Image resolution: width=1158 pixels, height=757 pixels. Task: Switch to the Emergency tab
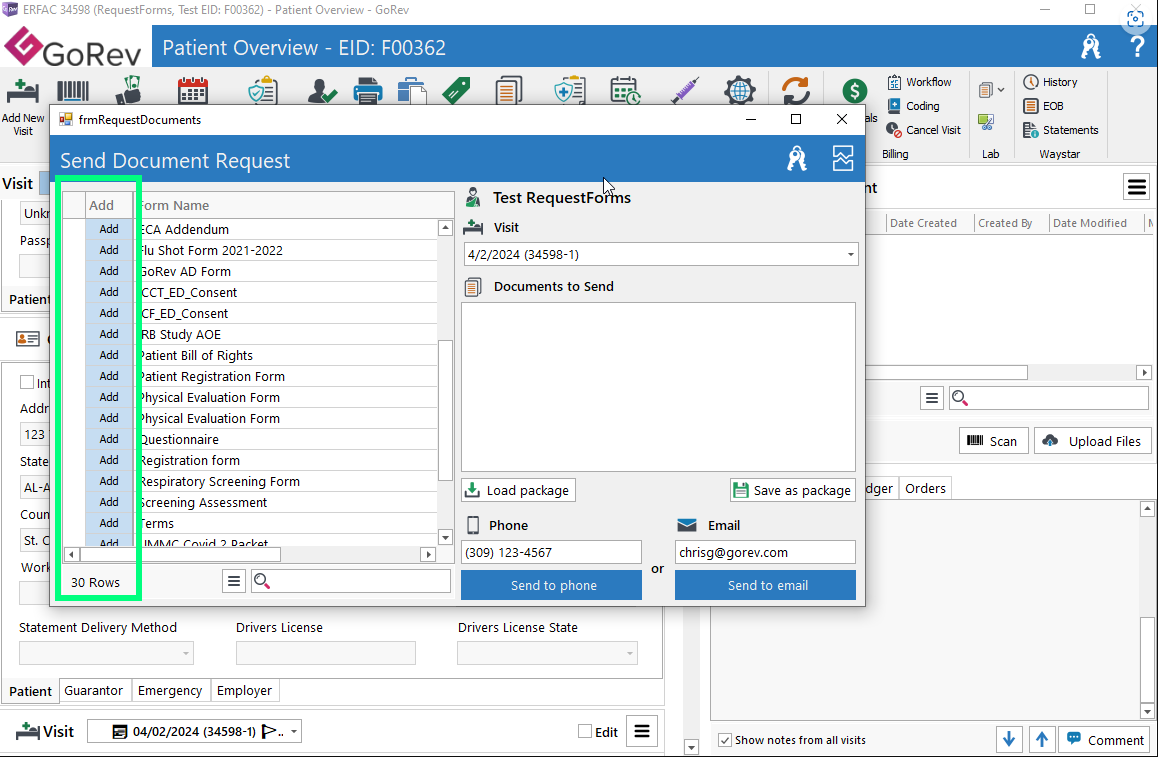coord(170,691)
